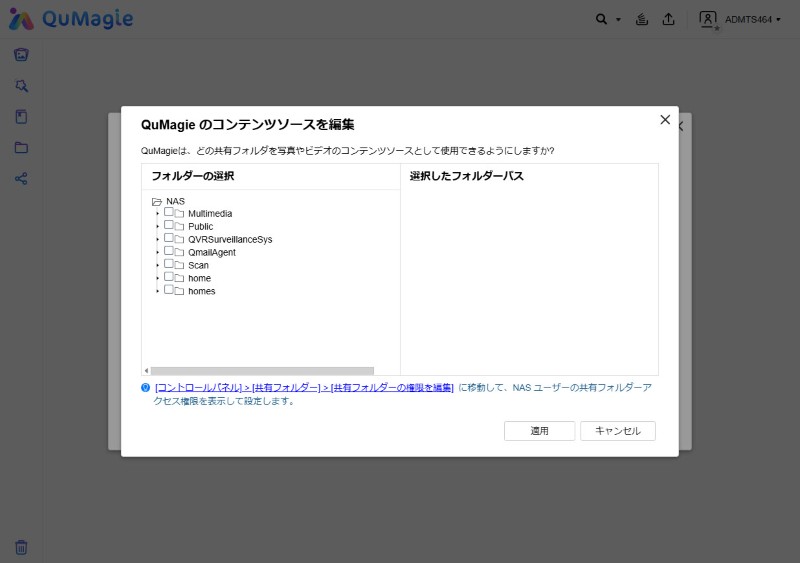Enable the homes folder checkbox
Image resolution: width=800 pixels, height=563 pixels.
pyautogui.click(x=169, y=291)
